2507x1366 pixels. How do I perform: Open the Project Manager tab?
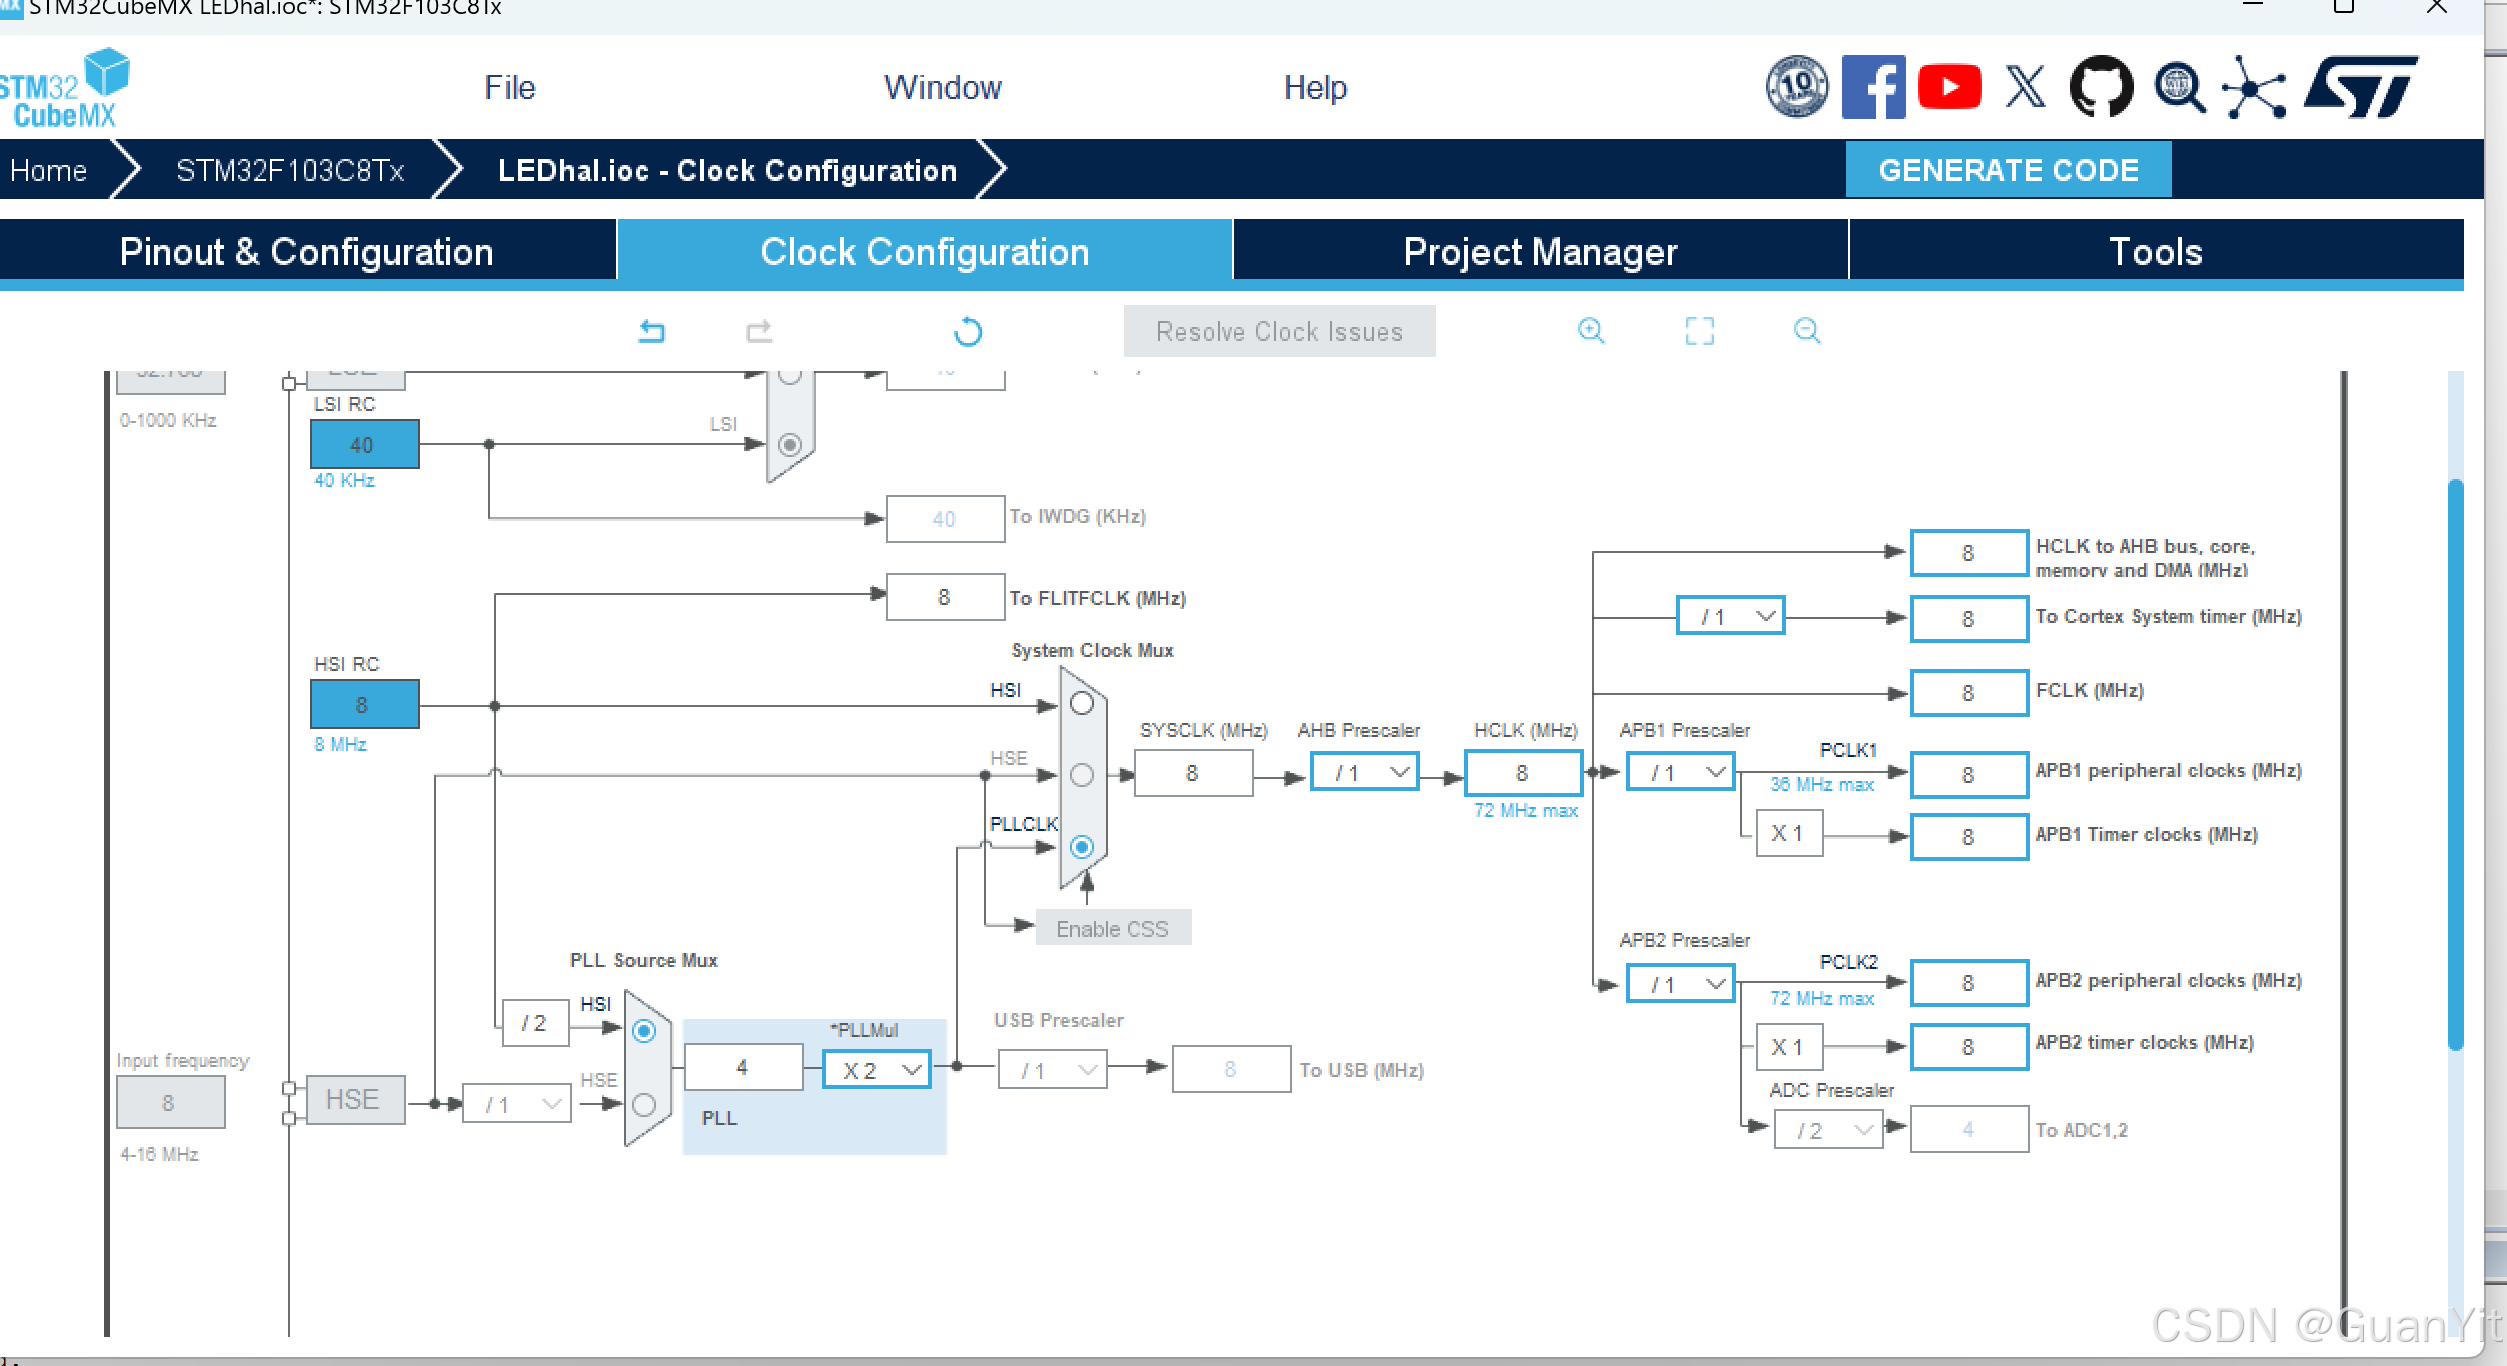[1540, 251]
